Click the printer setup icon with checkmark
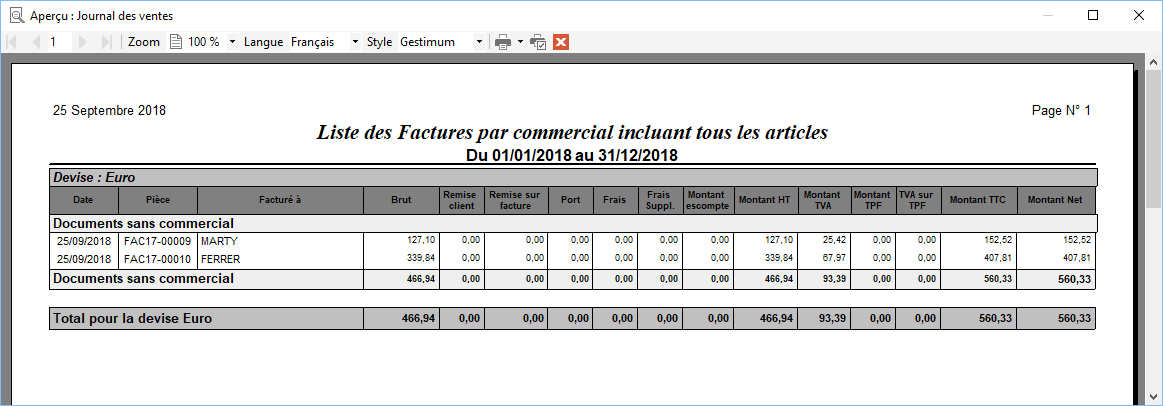The width and height of the screenshot is (1163, 406). 538,42
